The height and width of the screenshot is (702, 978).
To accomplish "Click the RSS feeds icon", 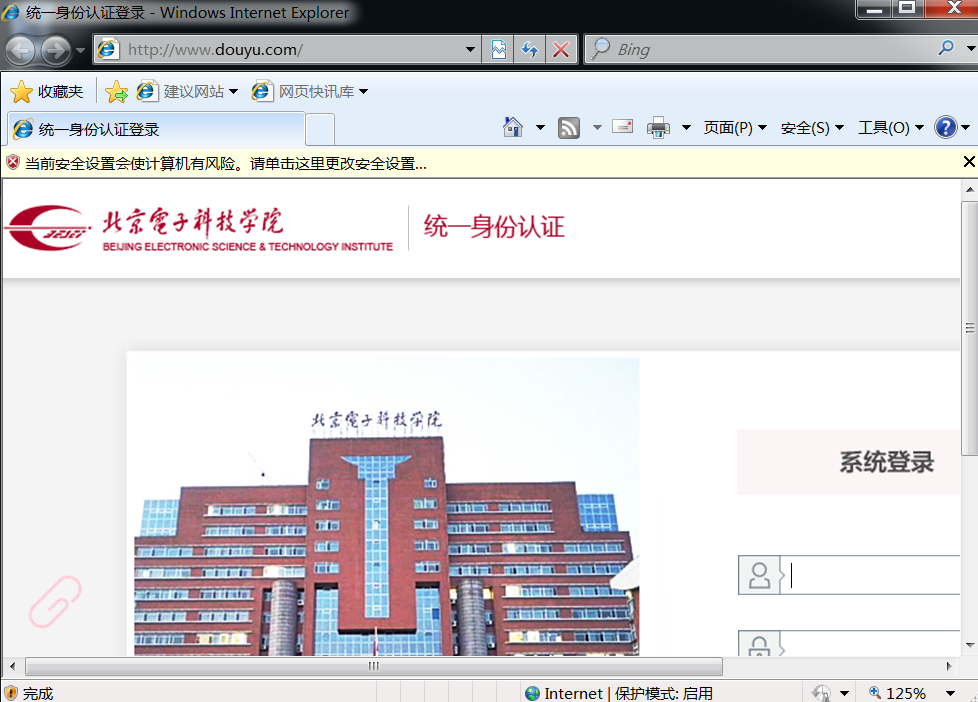I will pyautogui.click(x=569, y=127).
